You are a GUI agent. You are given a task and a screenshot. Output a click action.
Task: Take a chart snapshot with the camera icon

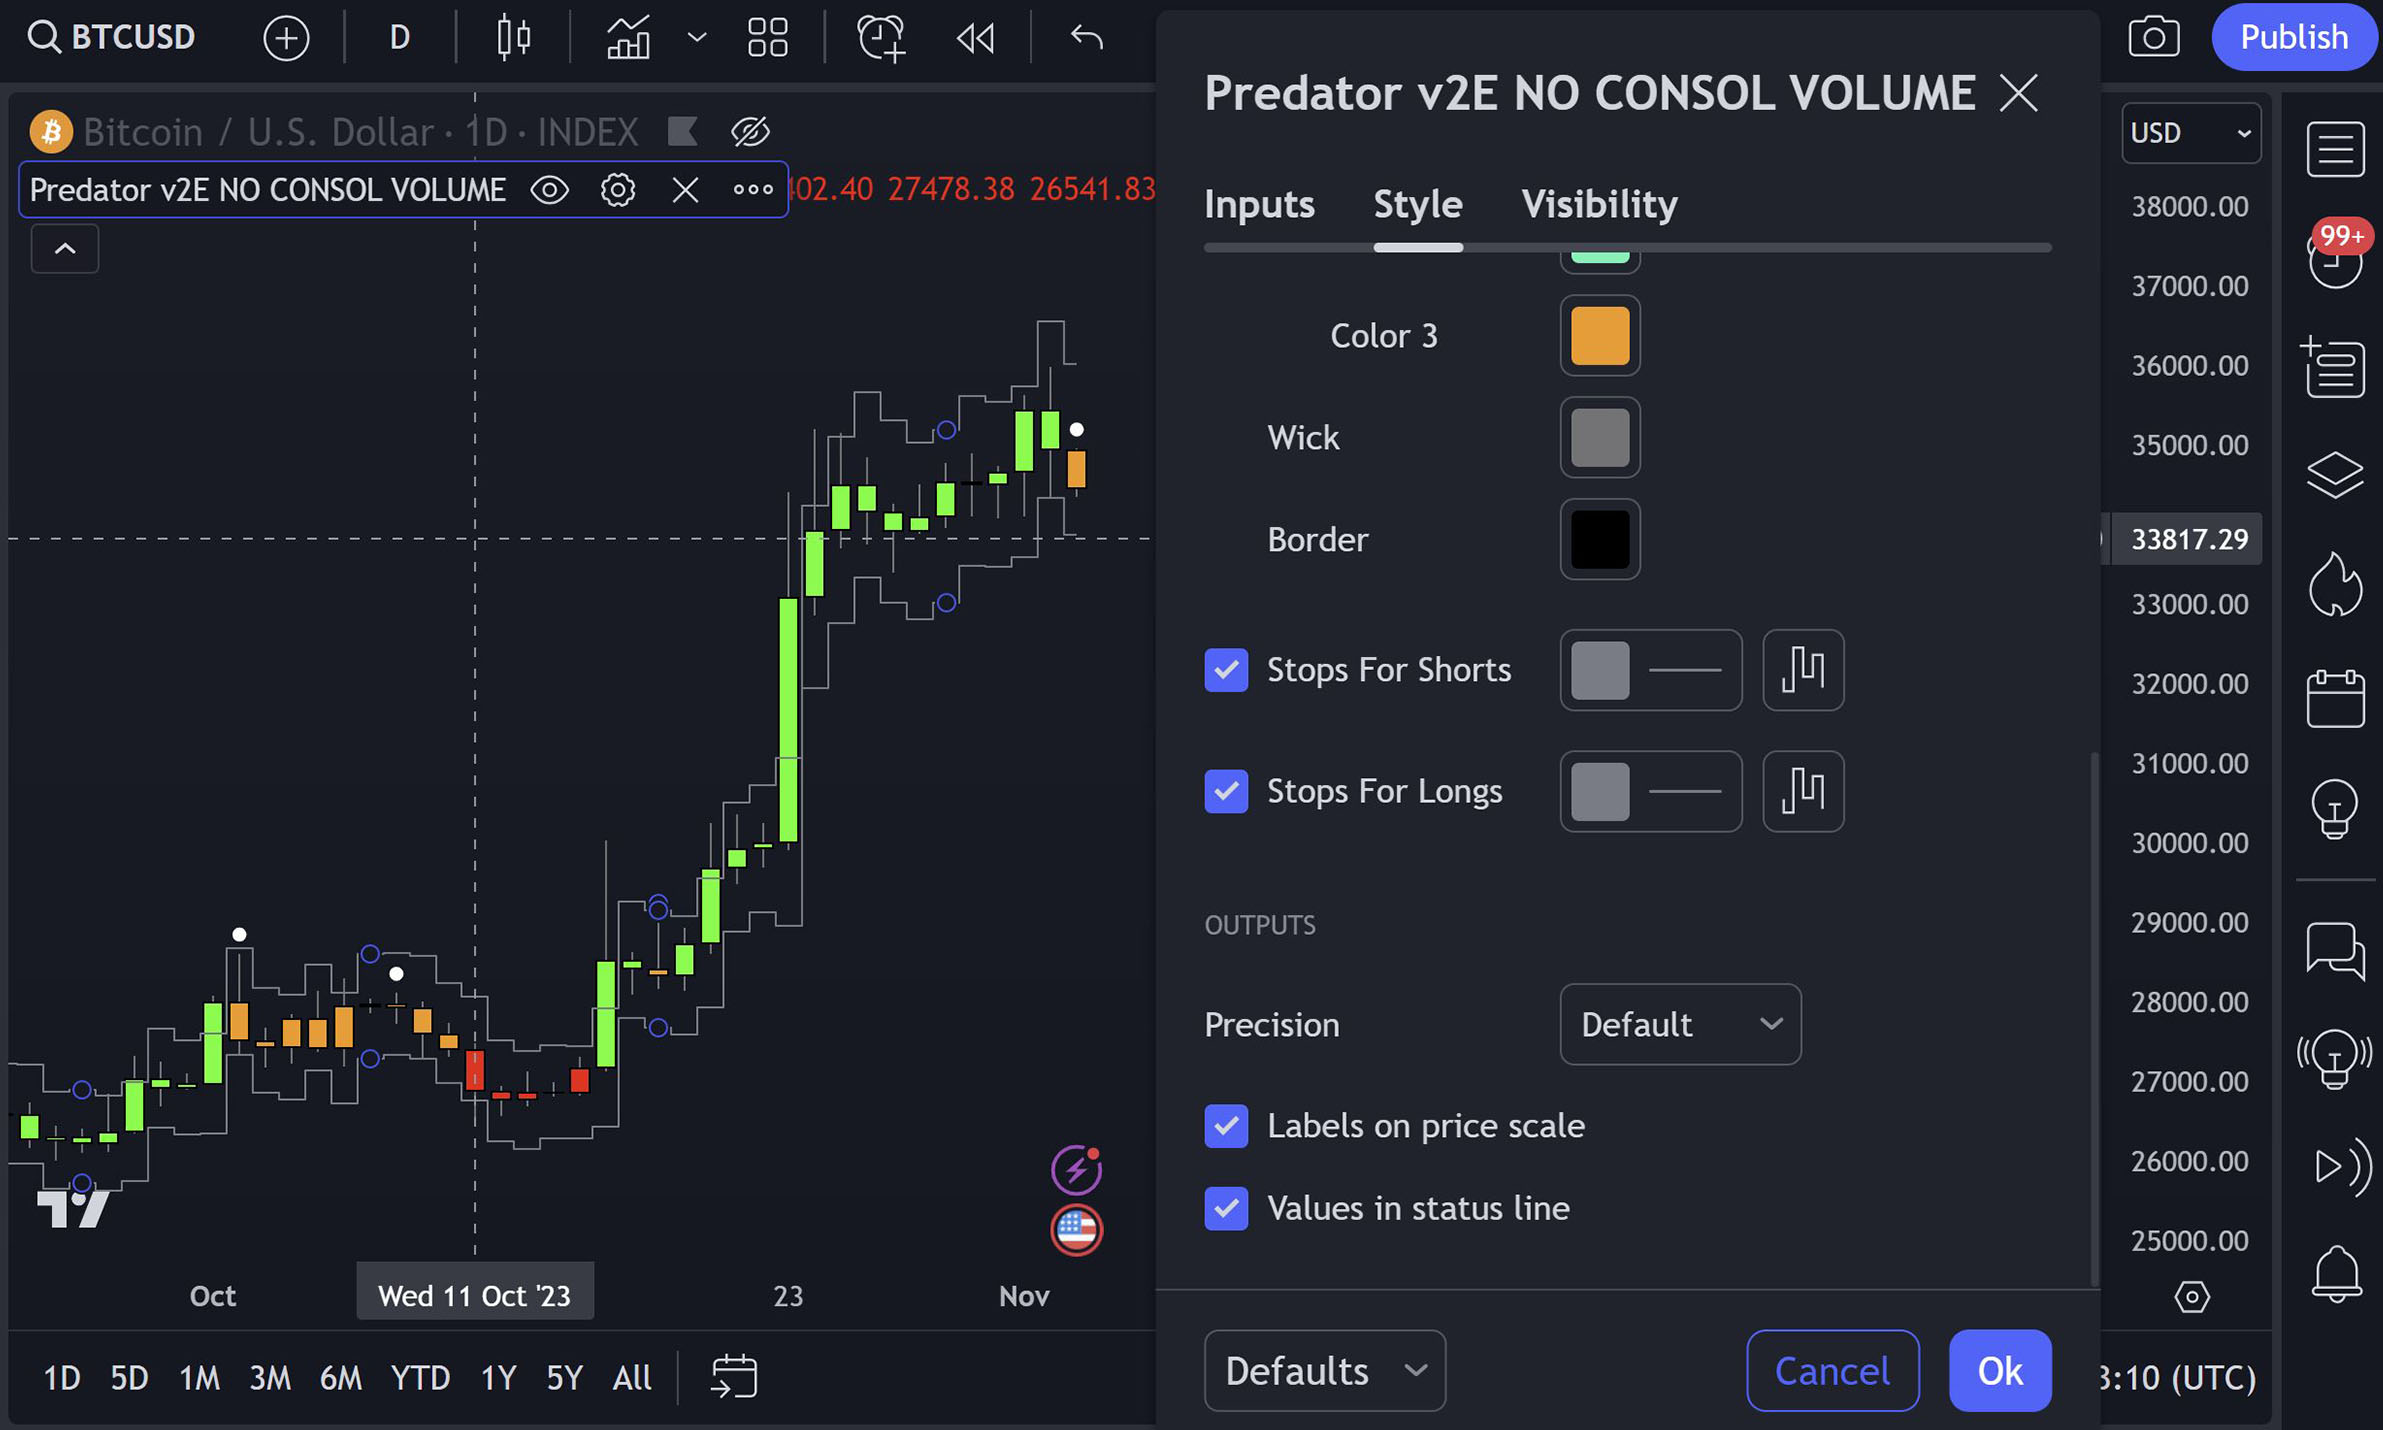pos(2153,38)
